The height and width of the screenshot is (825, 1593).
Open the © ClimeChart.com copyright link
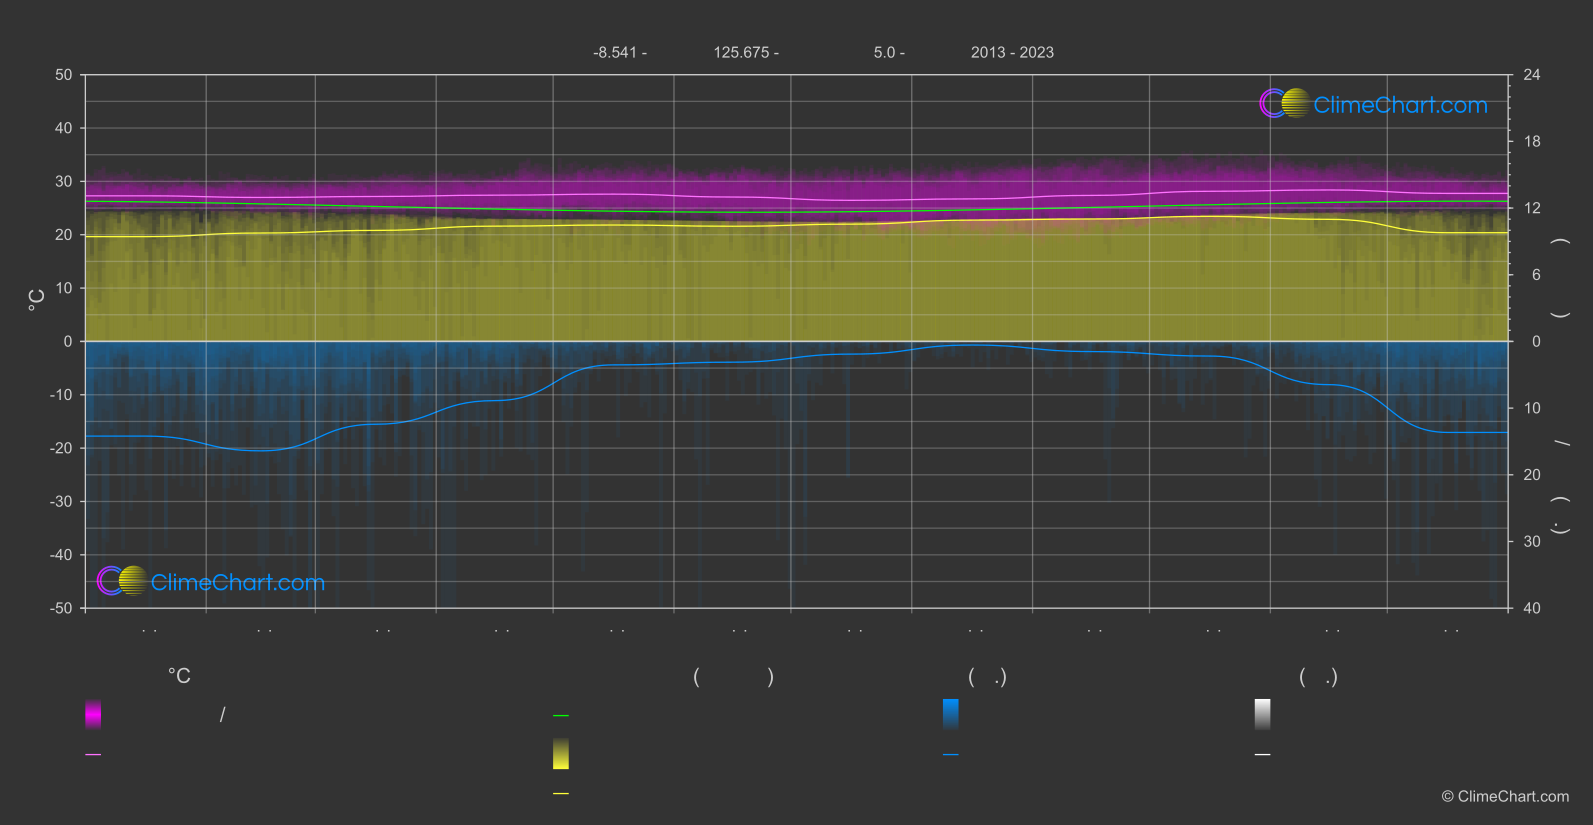coord(1505,796)
